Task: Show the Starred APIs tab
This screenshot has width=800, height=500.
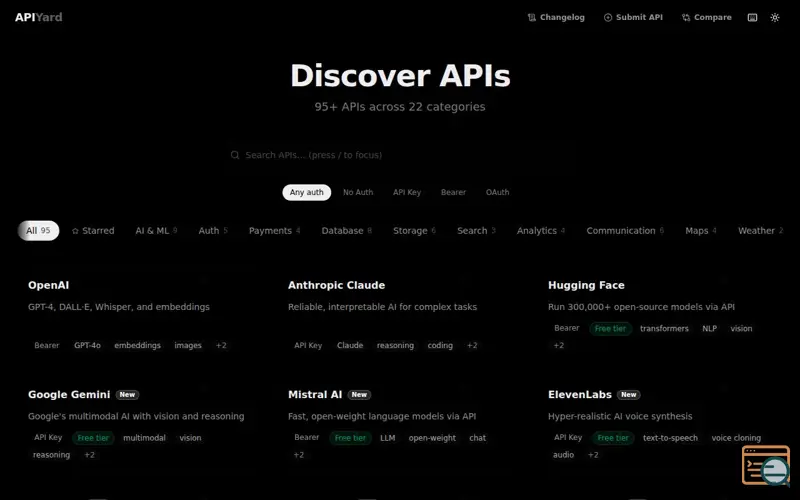Action: 93,231
